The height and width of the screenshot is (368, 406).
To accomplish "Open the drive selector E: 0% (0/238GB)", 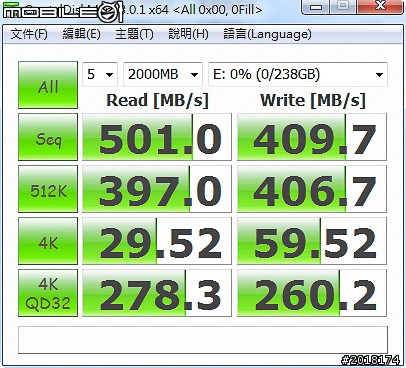I will point(298,74).
